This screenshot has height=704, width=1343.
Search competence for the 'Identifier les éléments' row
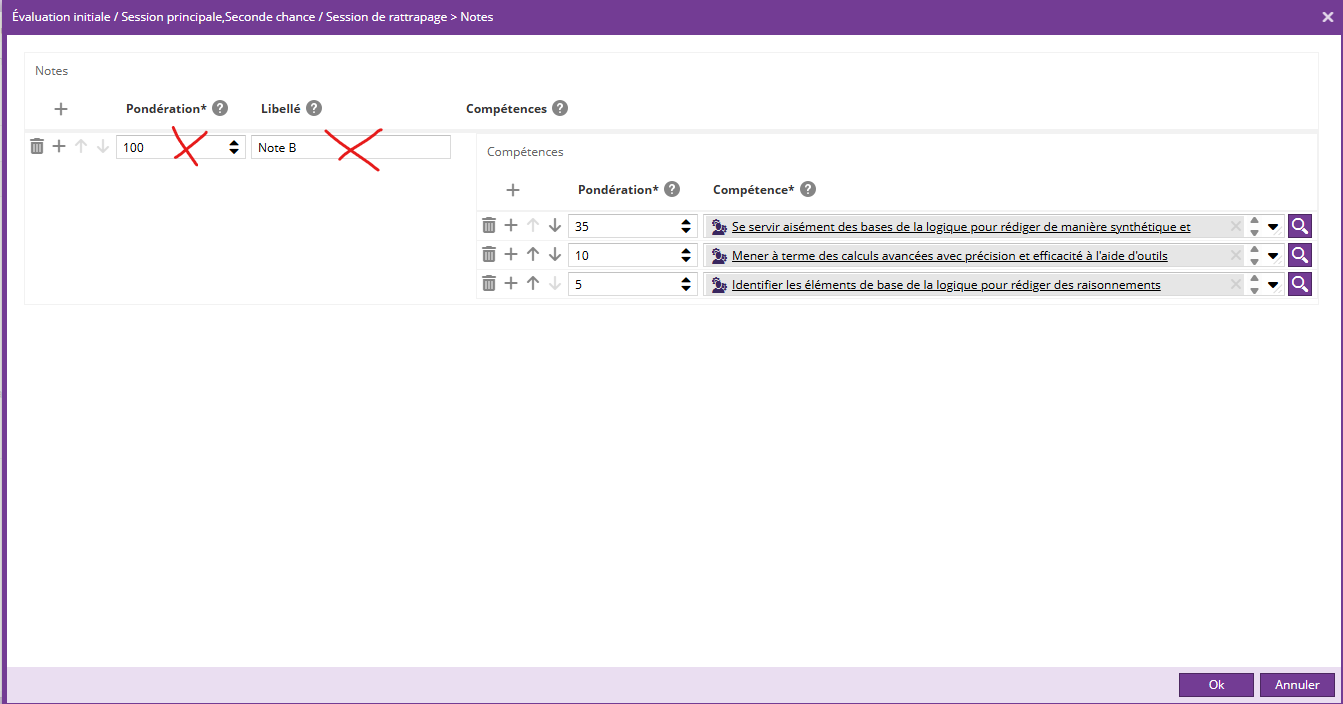(x=1299, y=285)
